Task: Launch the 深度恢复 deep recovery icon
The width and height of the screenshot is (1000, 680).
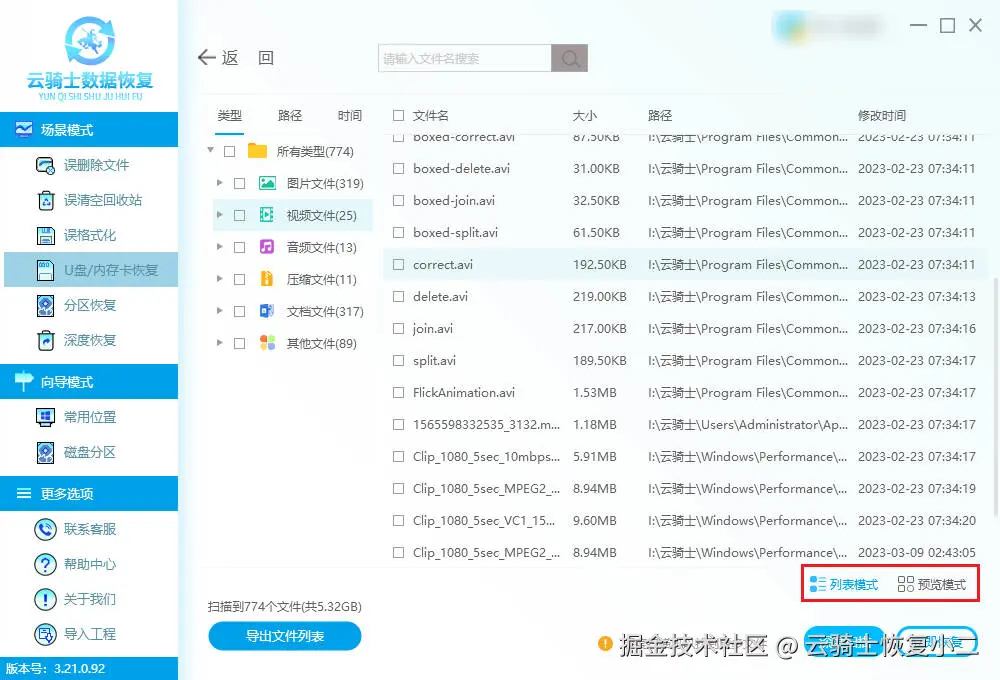Action: tap(45, 341)
